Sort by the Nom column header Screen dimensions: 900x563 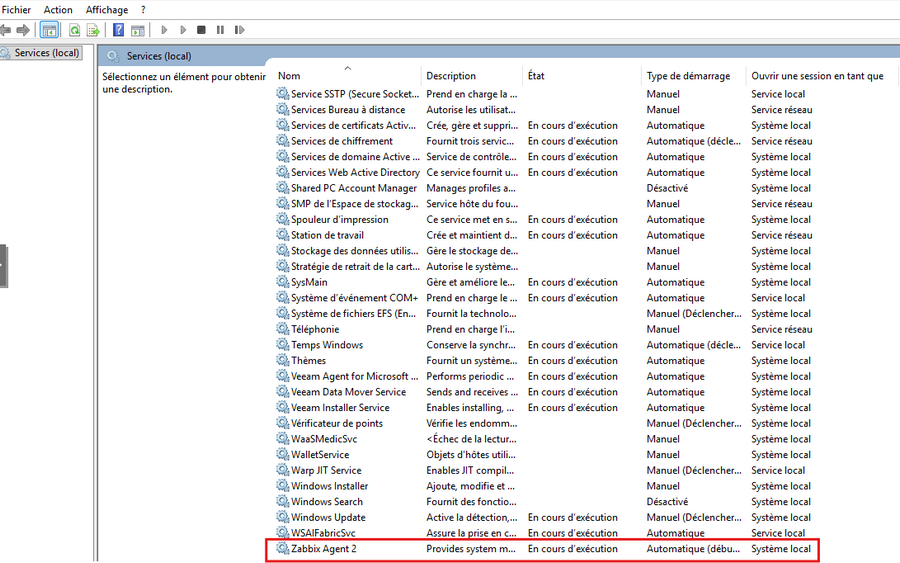pos(289,76)
